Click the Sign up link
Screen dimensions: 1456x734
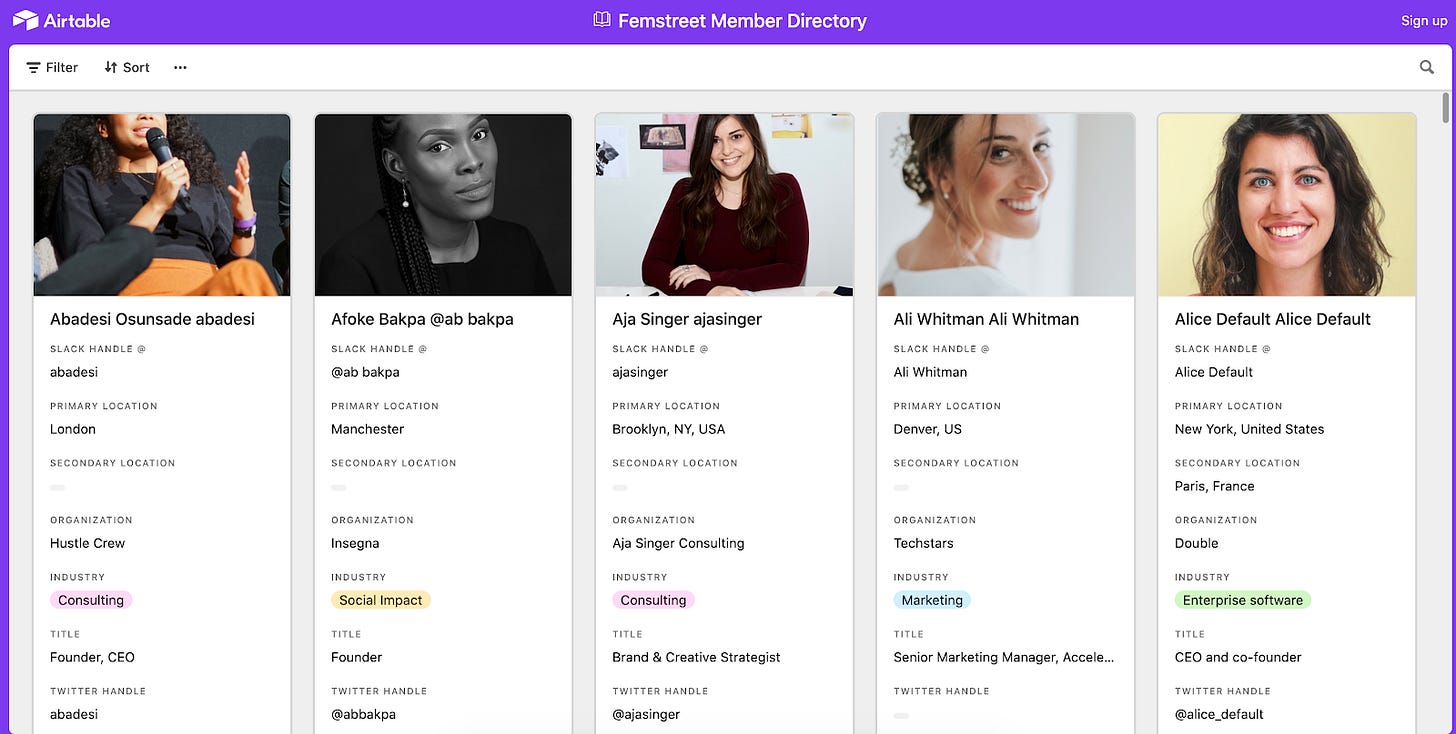point(1423,21)
